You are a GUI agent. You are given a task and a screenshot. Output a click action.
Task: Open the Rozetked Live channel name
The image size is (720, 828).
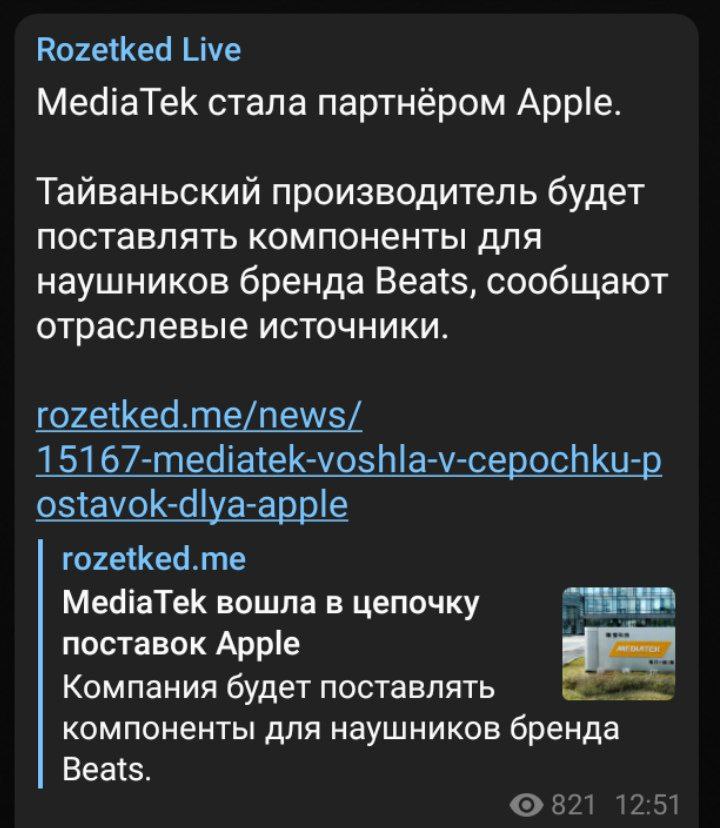click(x=138, y=50)
